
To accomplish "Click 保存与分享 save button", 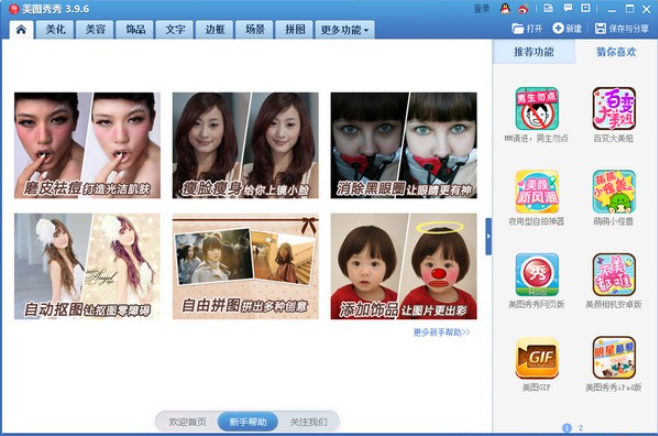I will 622,29.
